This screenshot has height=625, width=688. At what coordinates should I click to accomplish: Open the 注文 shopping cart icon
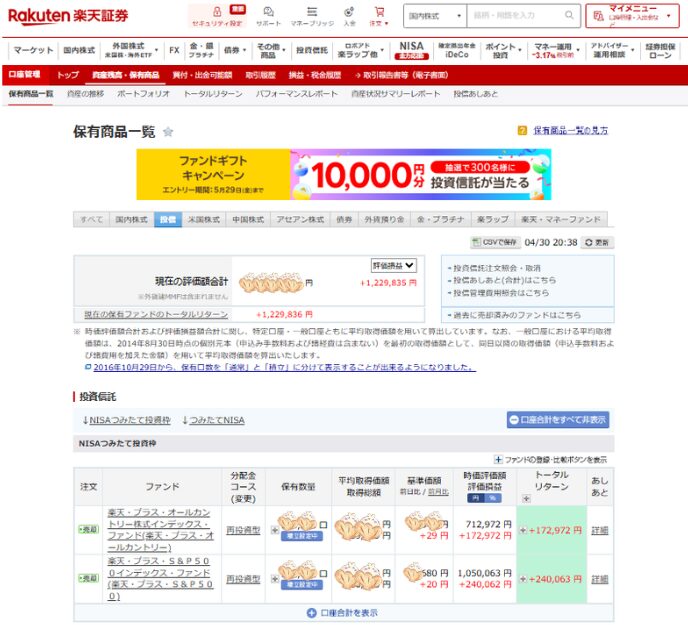(x=379, y=12)
